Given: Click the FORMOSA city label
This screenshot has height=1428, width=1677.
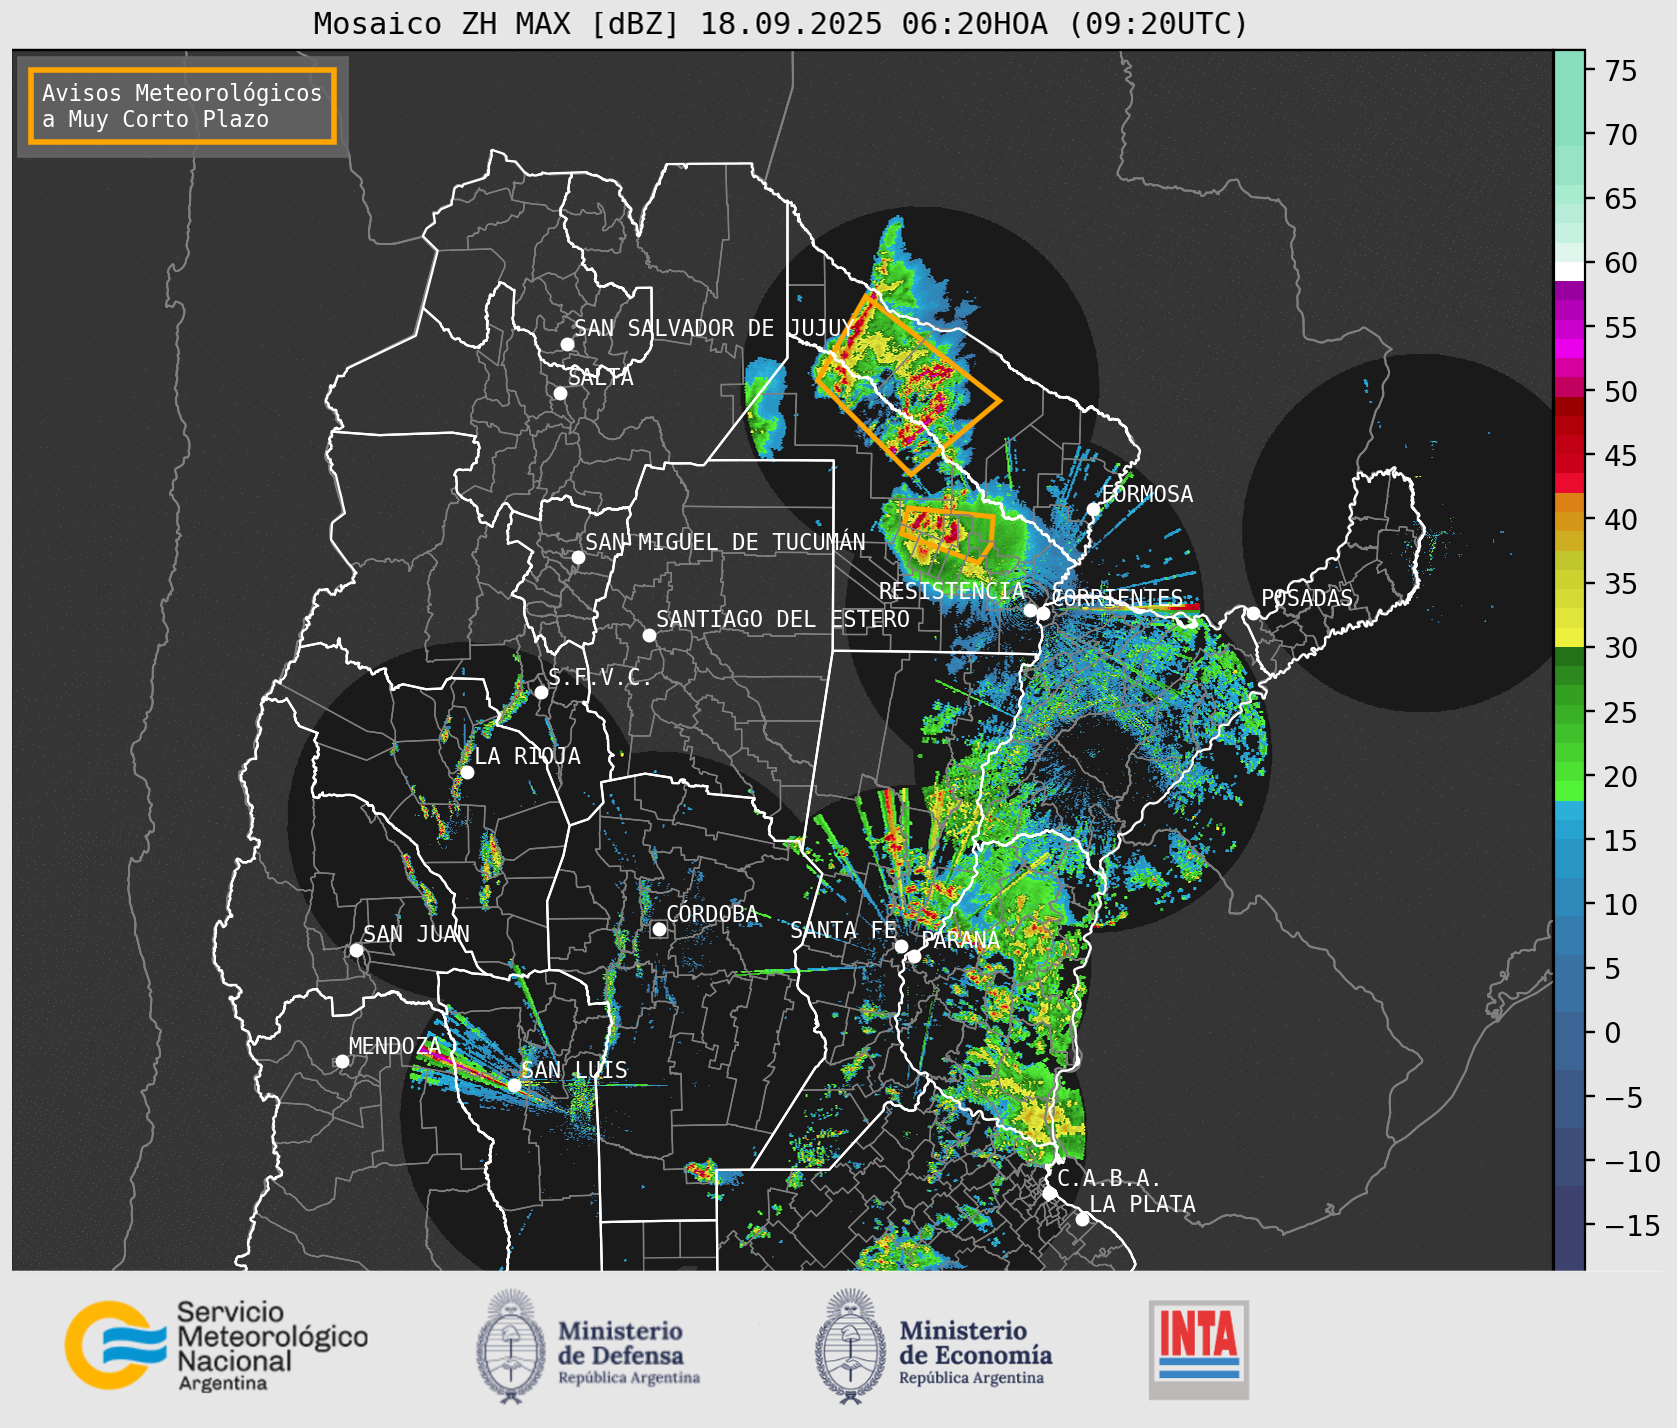Looking at the screenshot, I should tap(1147, 494).
